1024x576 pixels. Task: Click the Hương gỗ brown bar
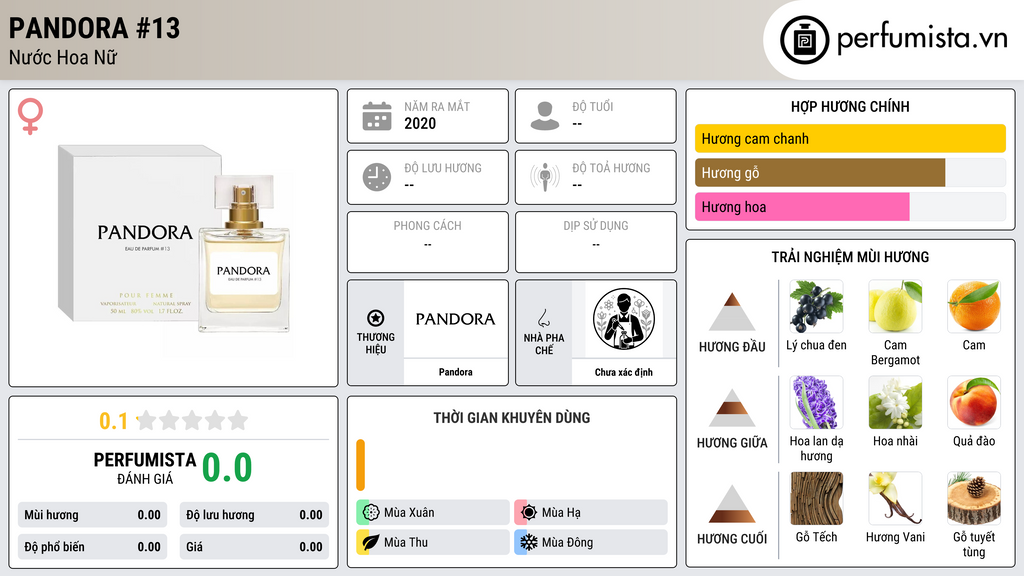point(820,172)
